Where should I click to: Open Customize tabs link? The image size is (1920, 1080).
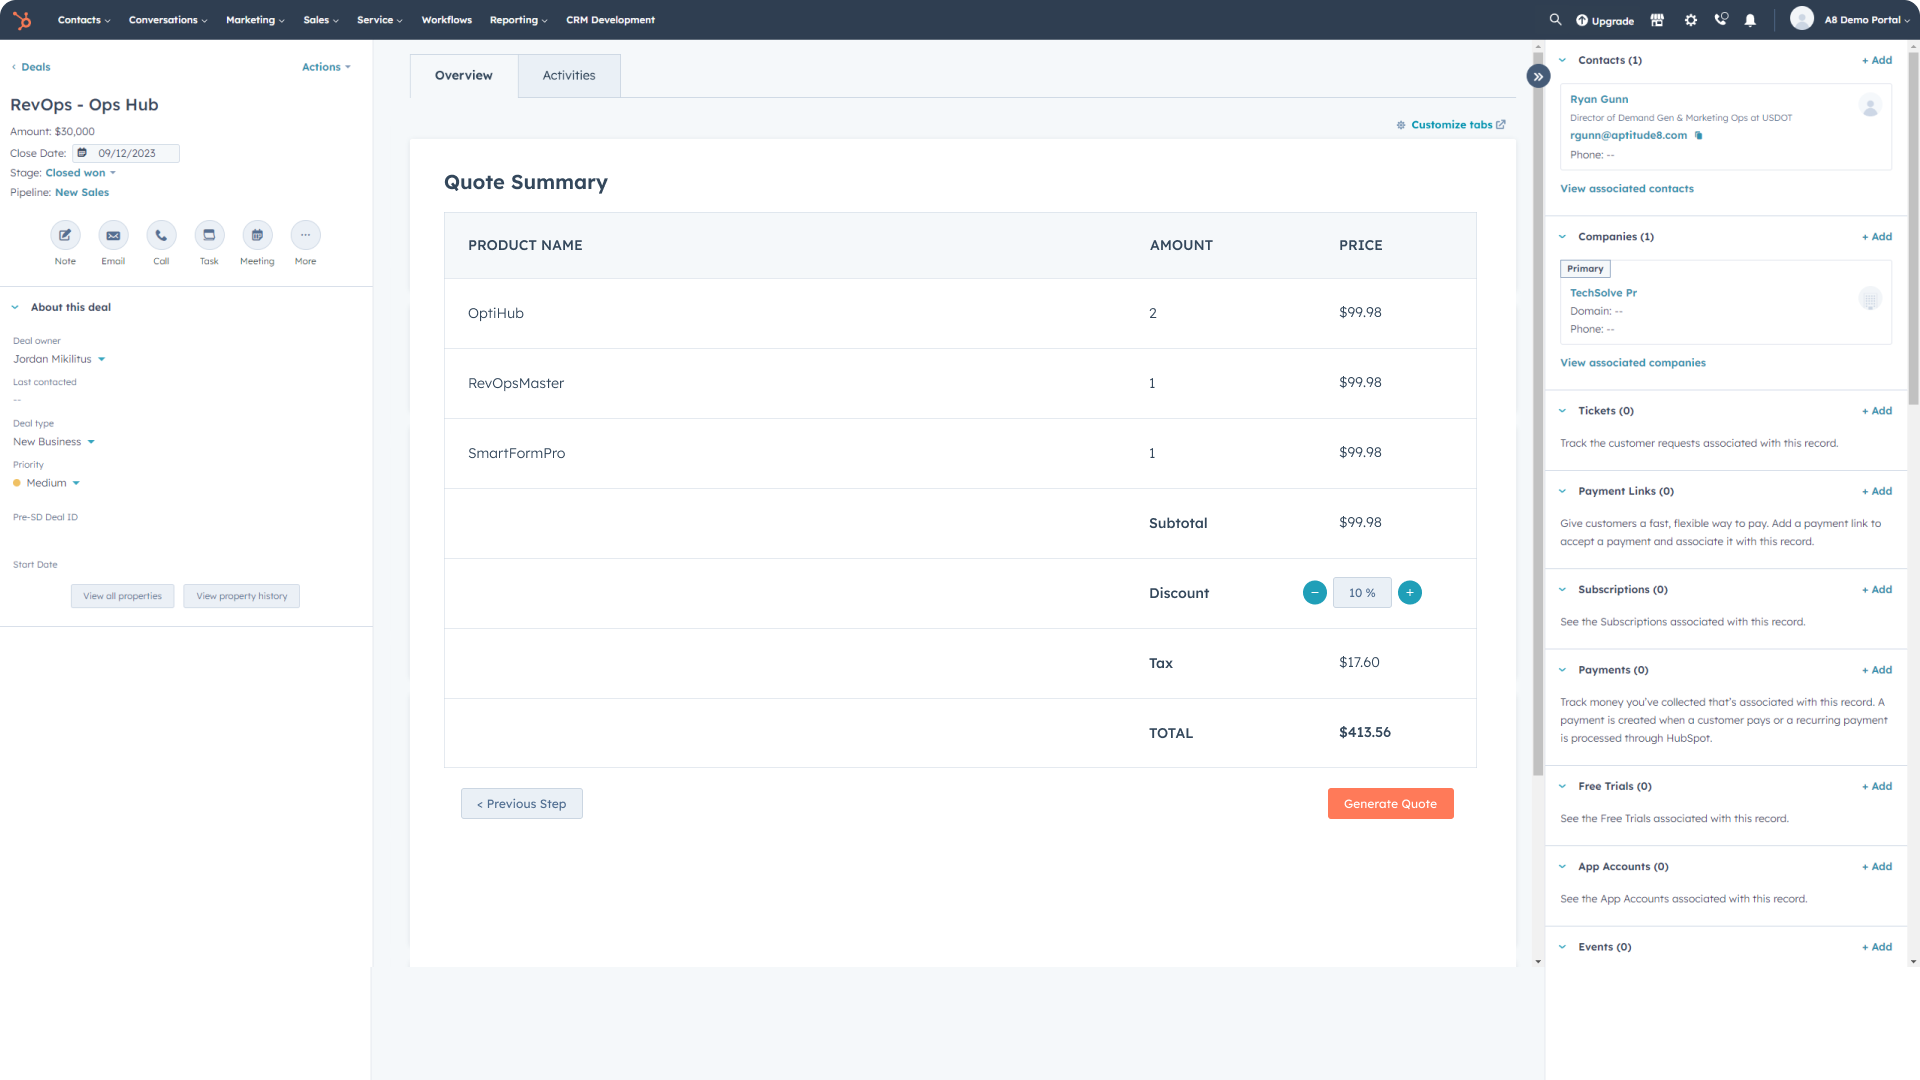point(1458,125)
